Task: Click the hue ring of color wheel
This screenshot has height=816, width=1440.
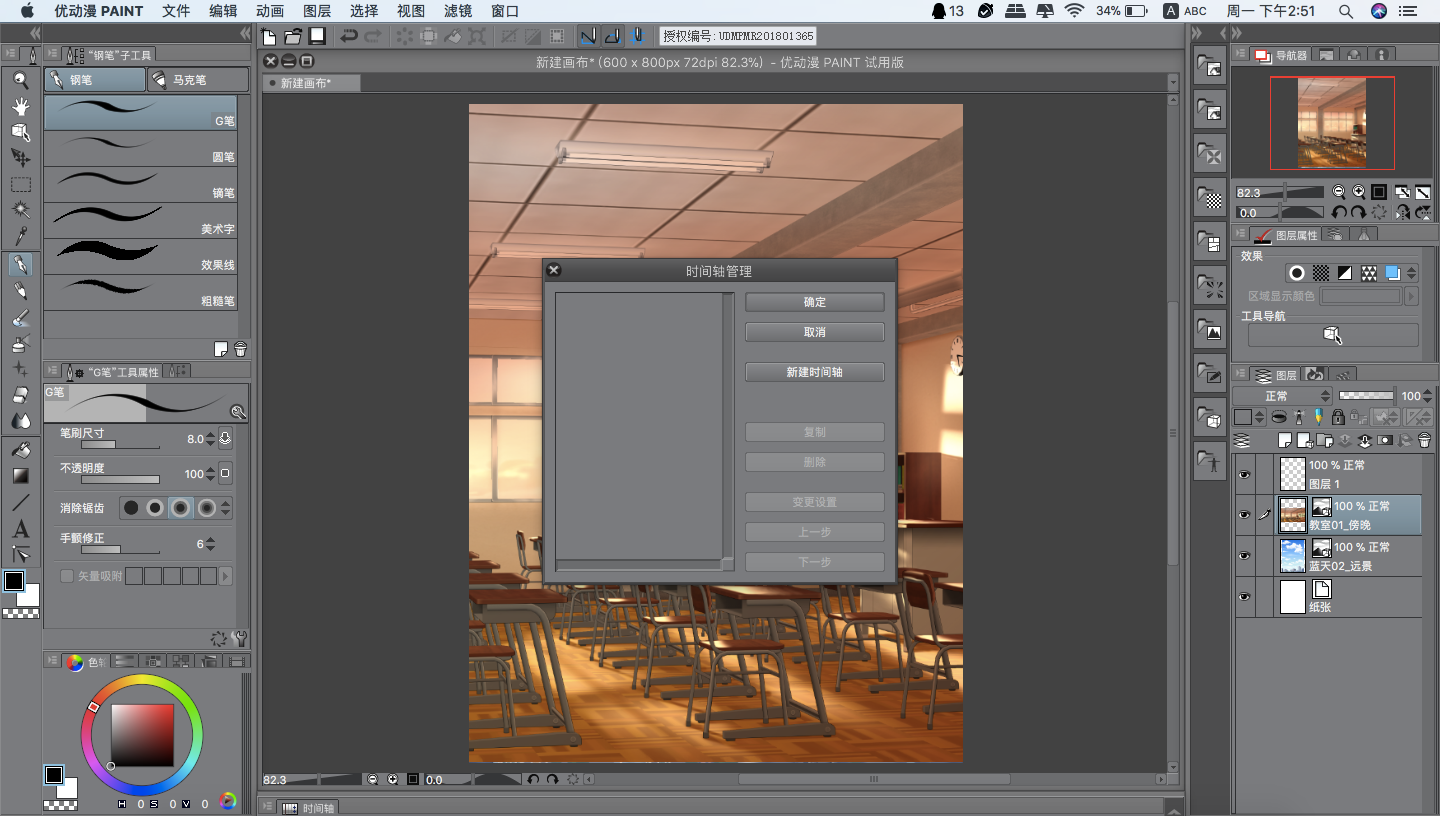Action: tap(143, 680)
